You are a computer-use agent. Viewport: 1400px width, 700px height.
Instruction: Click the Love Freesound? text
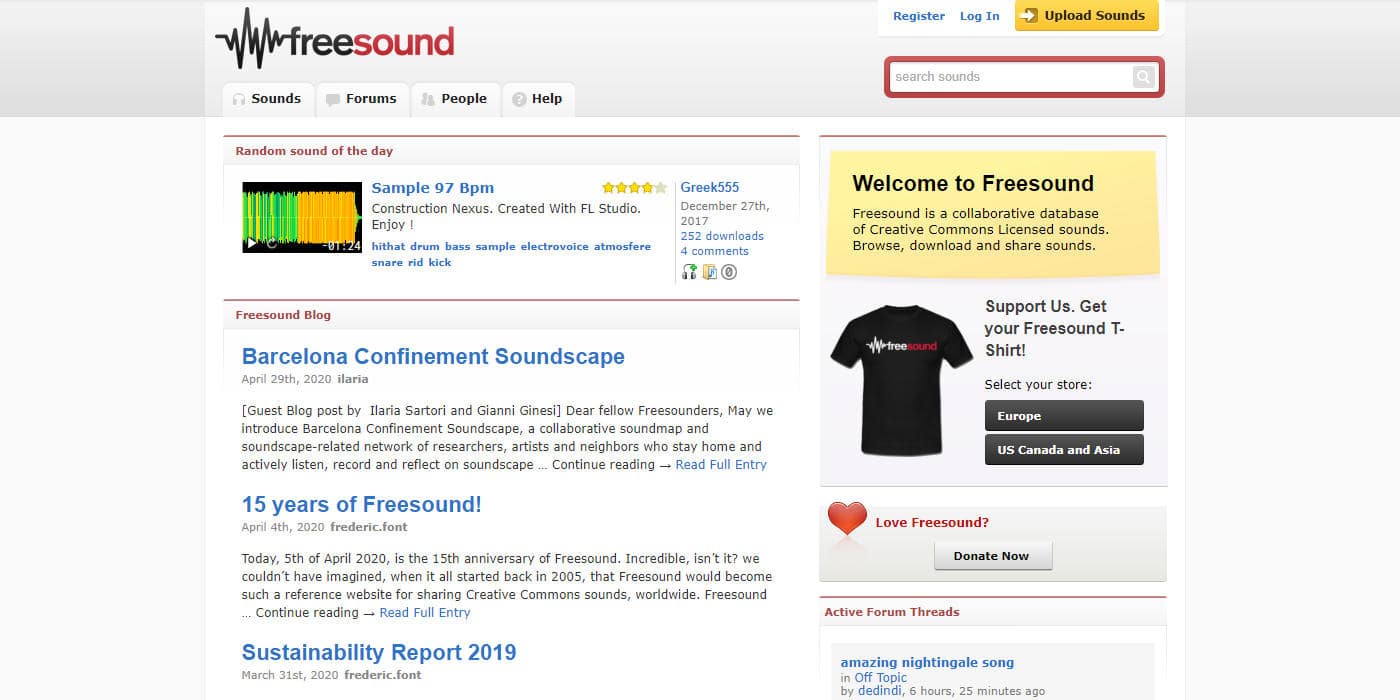pyautogui.click(x=932, y=522)
